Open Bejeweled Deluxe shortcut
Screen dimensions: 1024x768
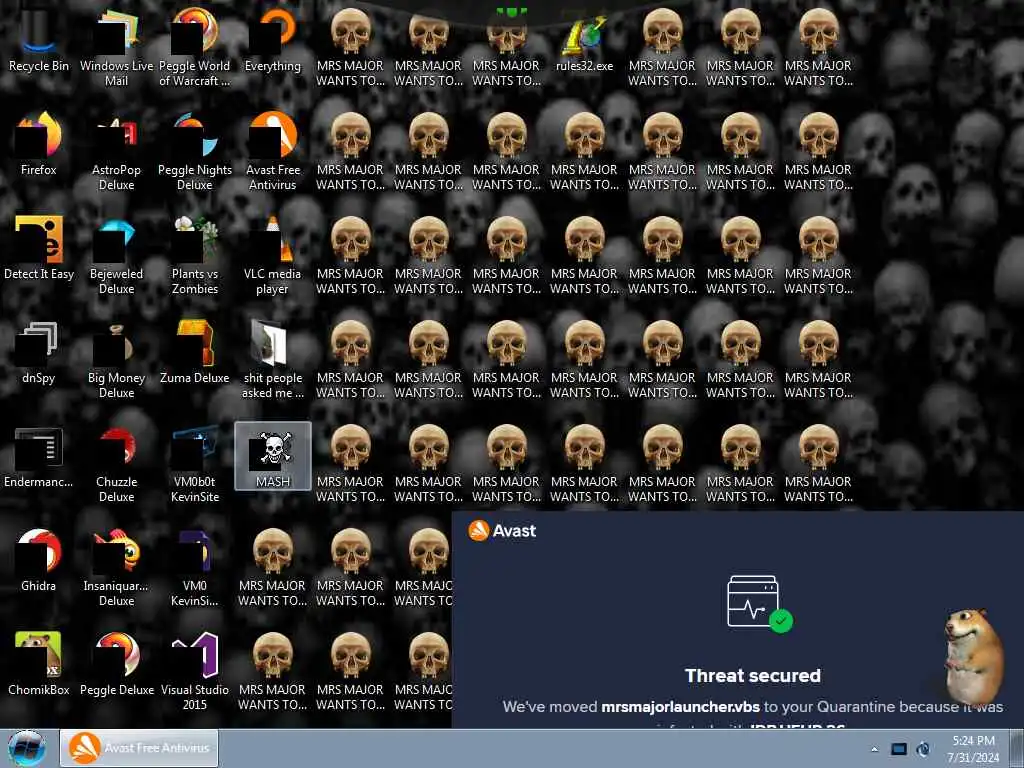click(116, 256)
